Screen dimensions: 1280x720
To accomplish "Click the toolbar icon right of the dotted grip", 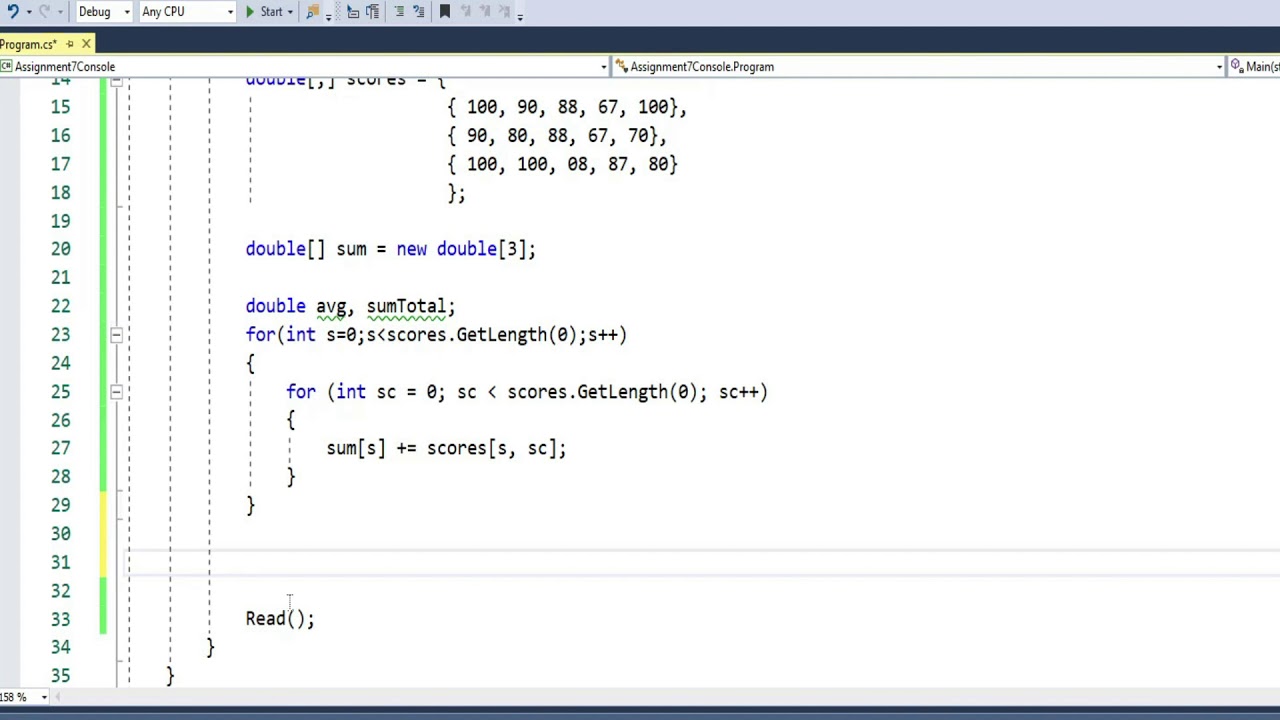I will pos(353,12).
